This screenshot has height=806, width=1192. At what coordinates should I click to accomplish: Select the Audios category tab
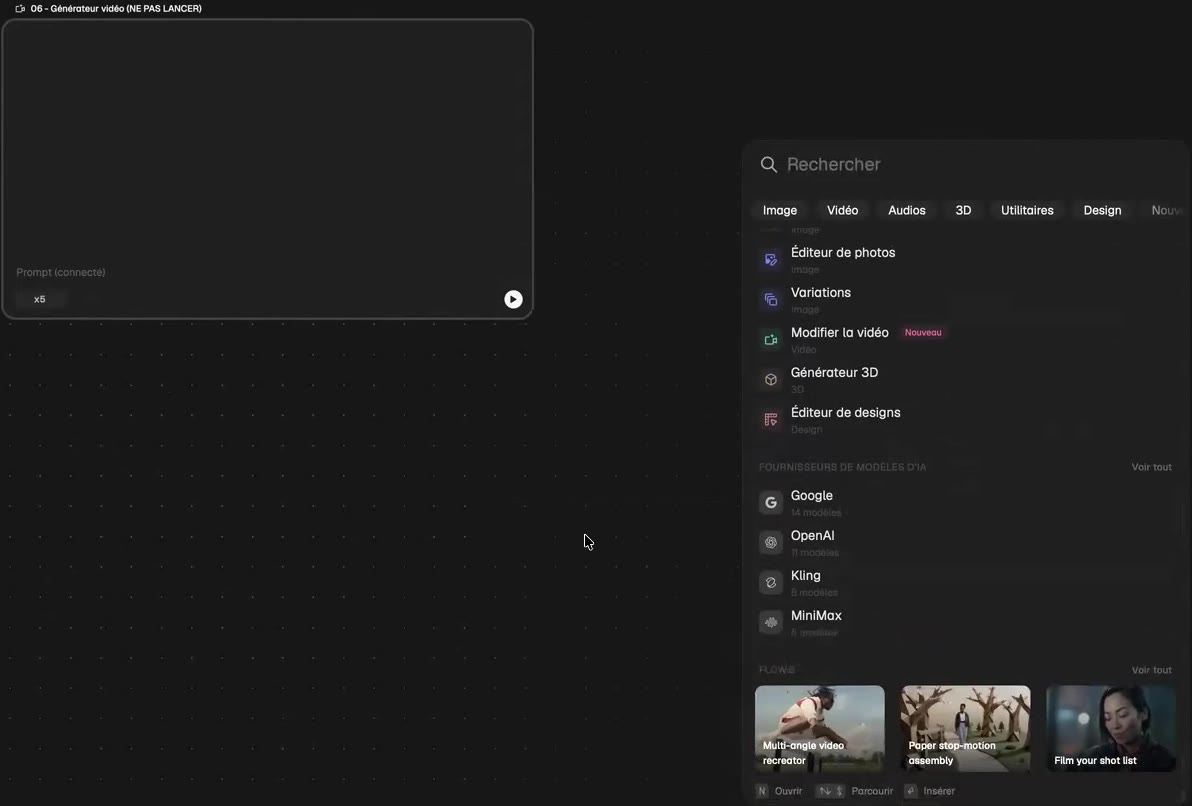907,211
